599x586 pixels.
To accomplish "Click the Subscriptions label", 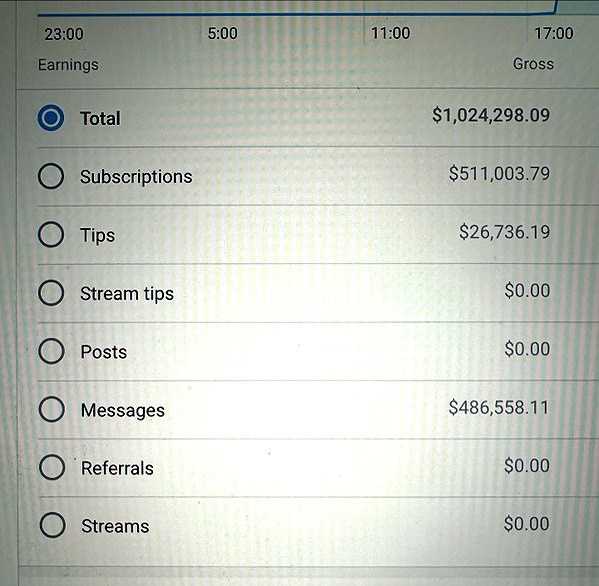I will click(136, 177).
